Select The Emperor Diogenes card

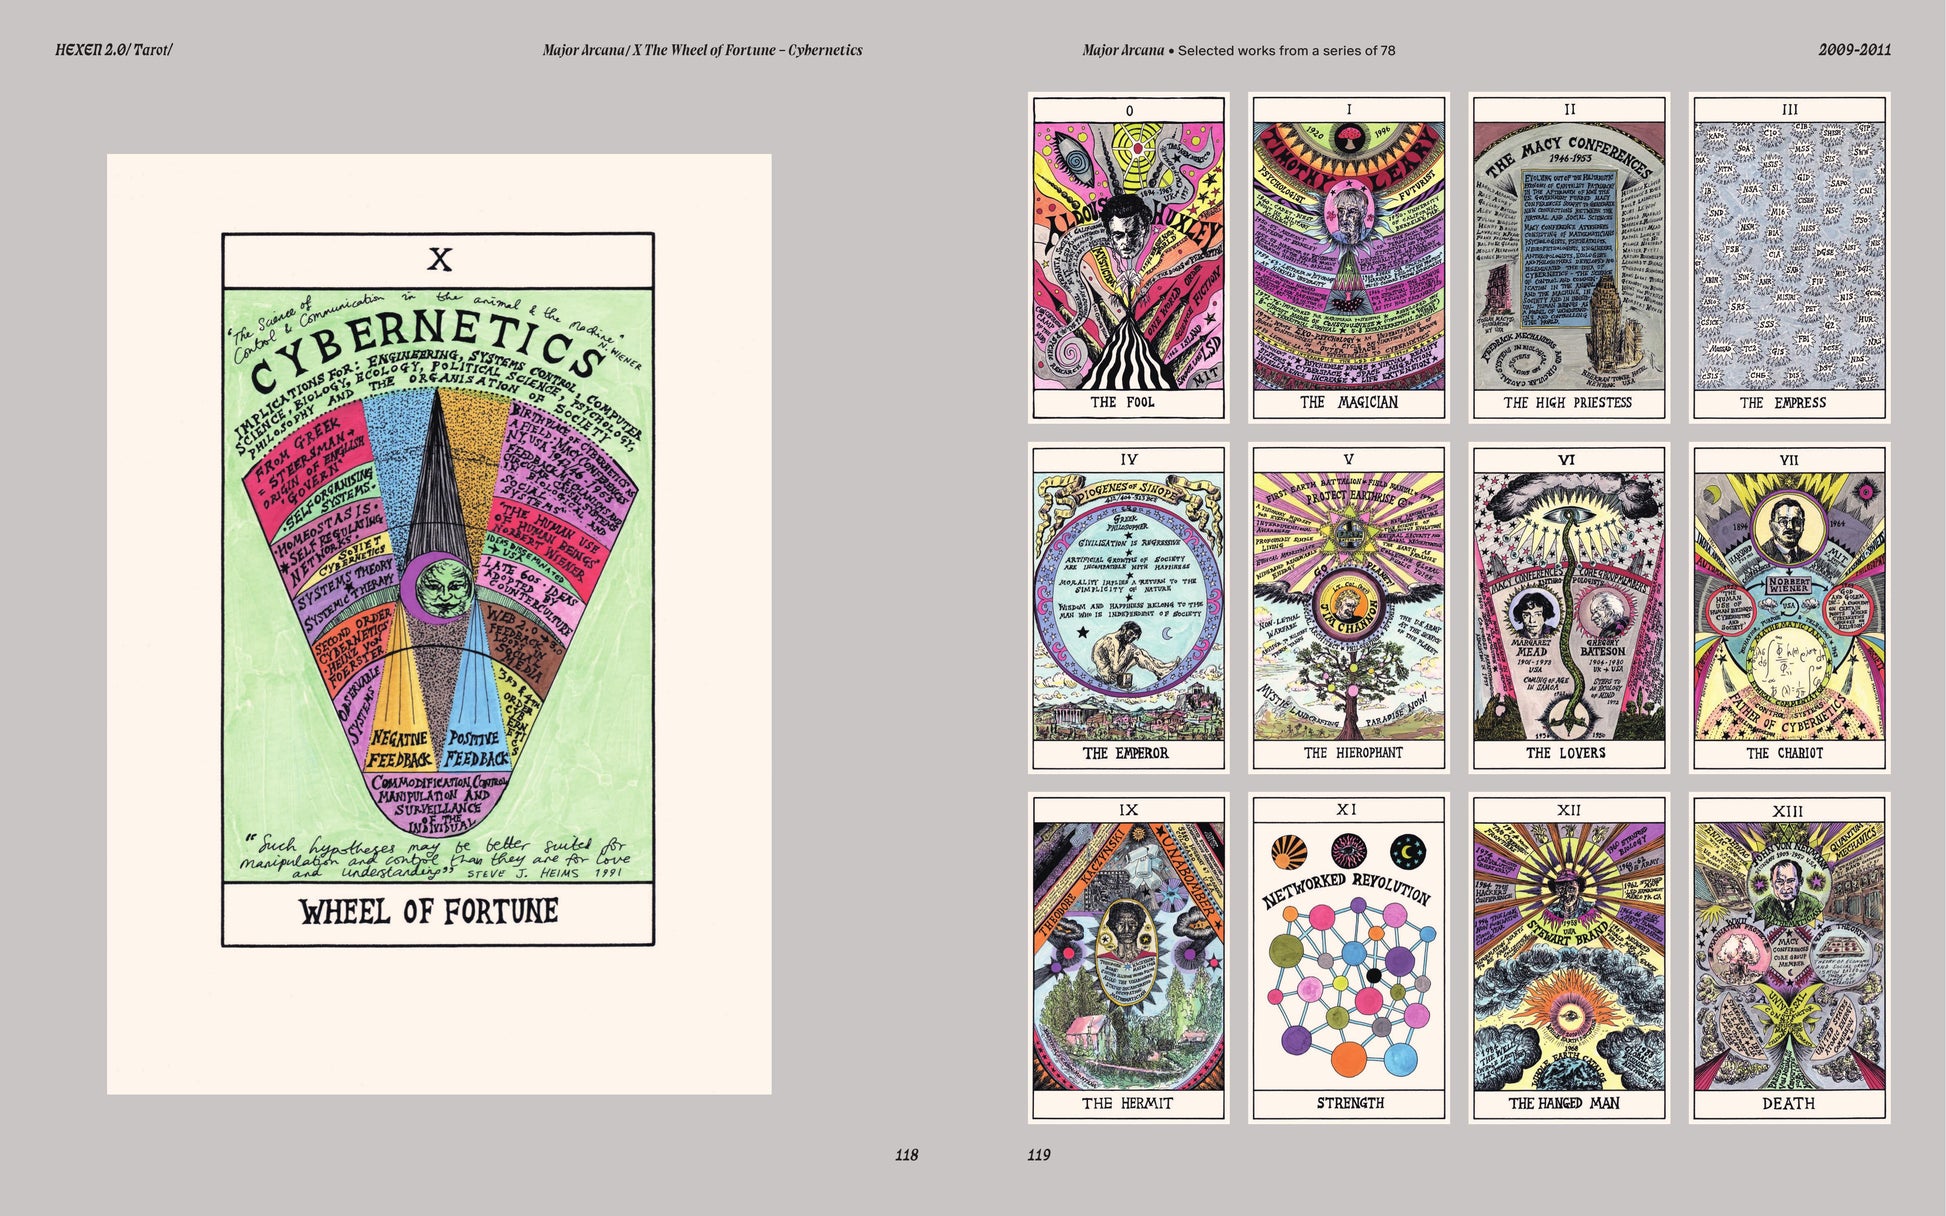click(x=1128, y=607)
